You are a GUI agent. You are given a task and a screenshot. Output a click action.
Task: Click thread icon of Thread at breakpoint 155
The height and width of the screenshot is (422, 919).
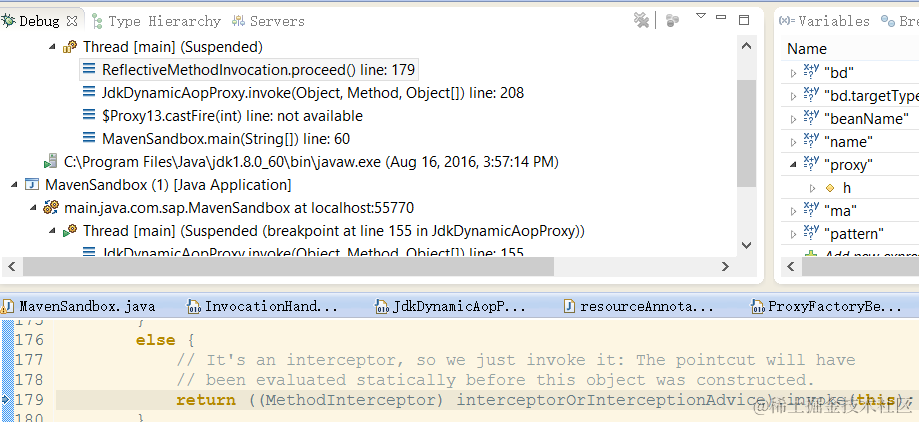(x=70, y=230)
